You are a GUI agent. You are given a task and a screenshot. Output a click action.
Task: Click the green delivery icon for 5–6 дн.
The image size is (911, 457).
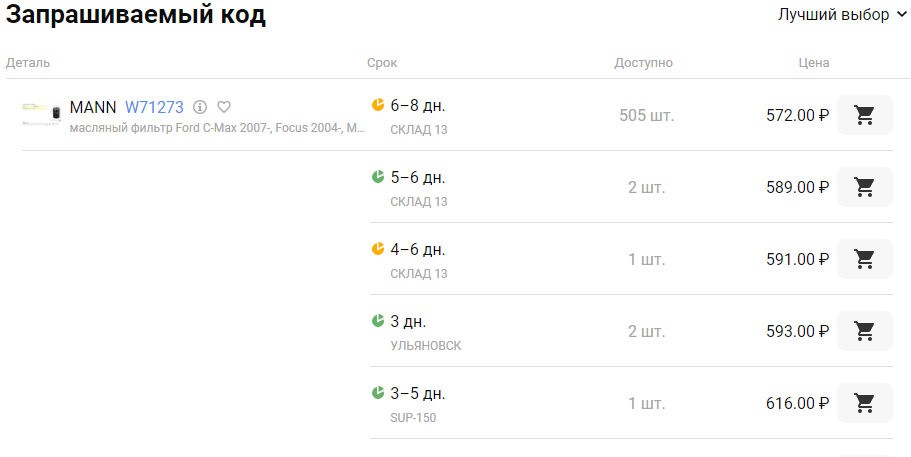click(378, 177)
